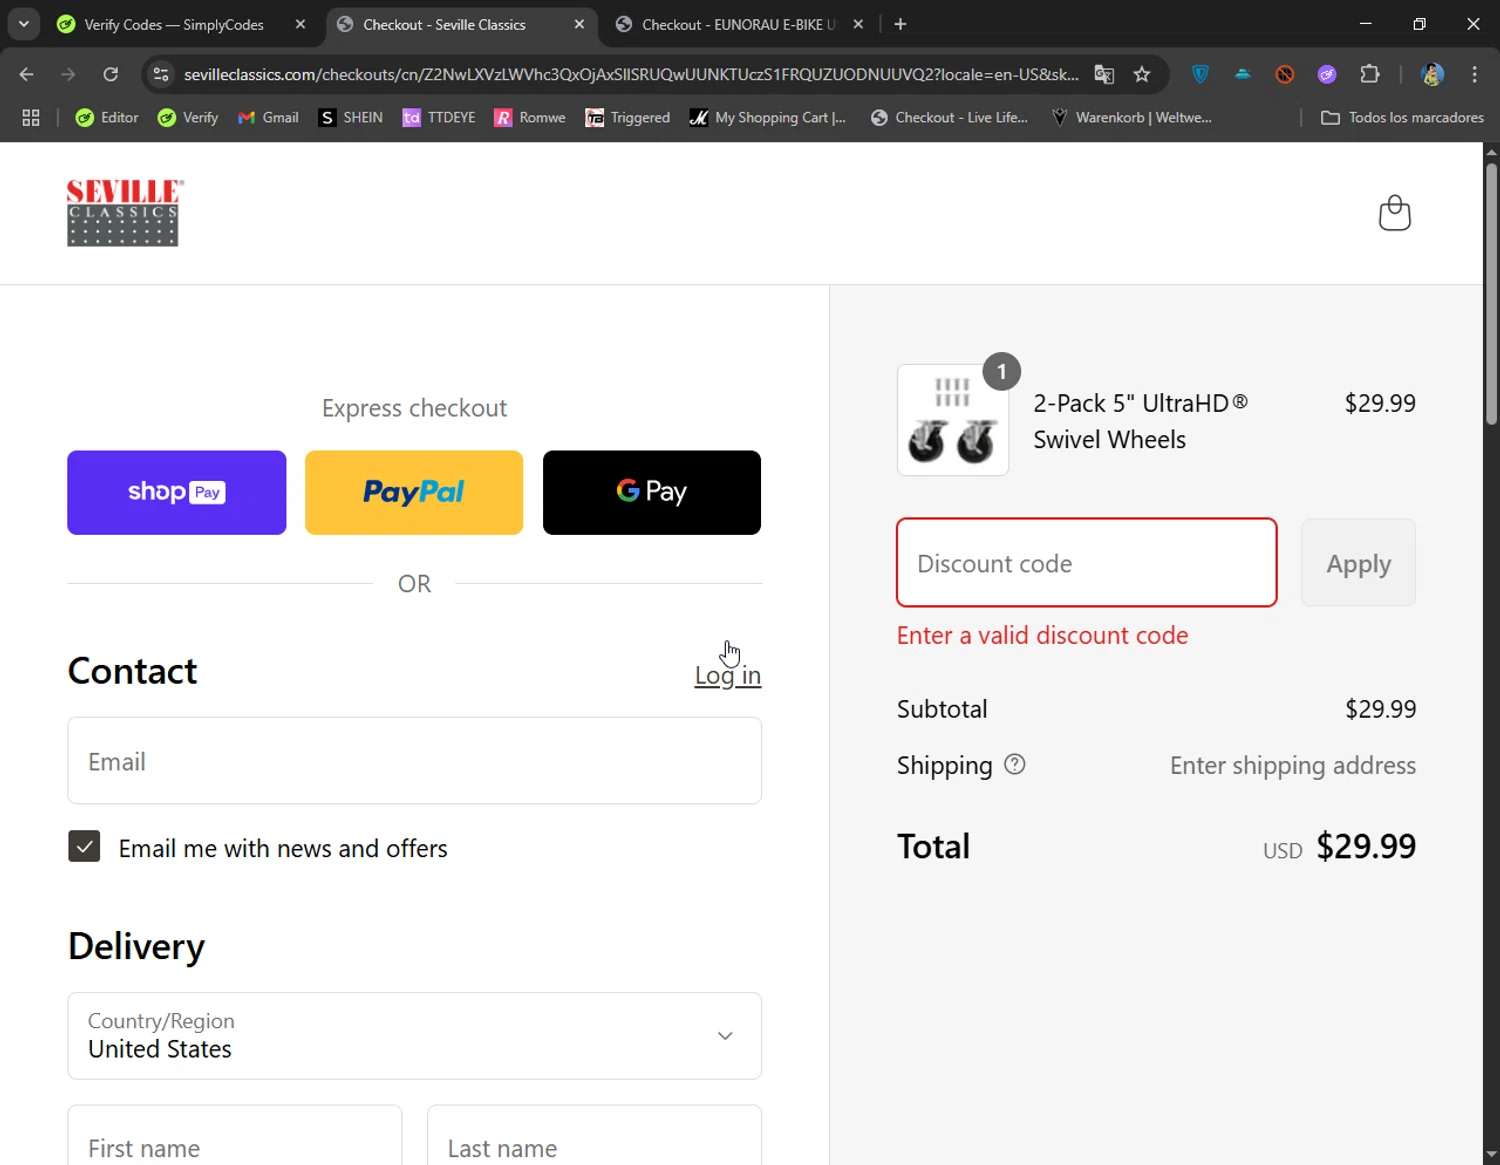Open the Editor bookmark
This screenshot has height=1165, width=1500.
click(107, 118)
